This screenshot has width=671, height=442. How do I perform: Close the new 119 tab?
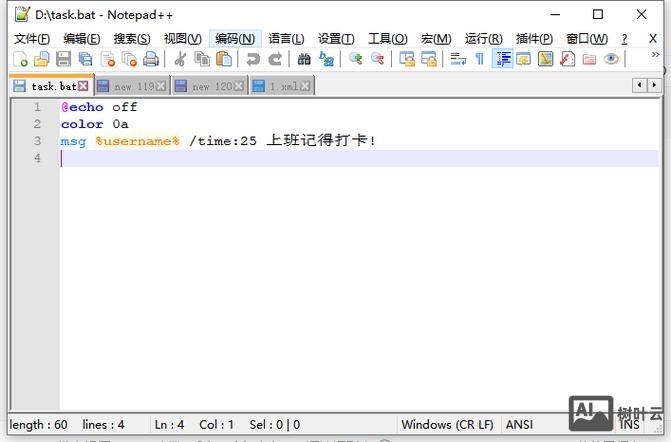coord(161,86)
